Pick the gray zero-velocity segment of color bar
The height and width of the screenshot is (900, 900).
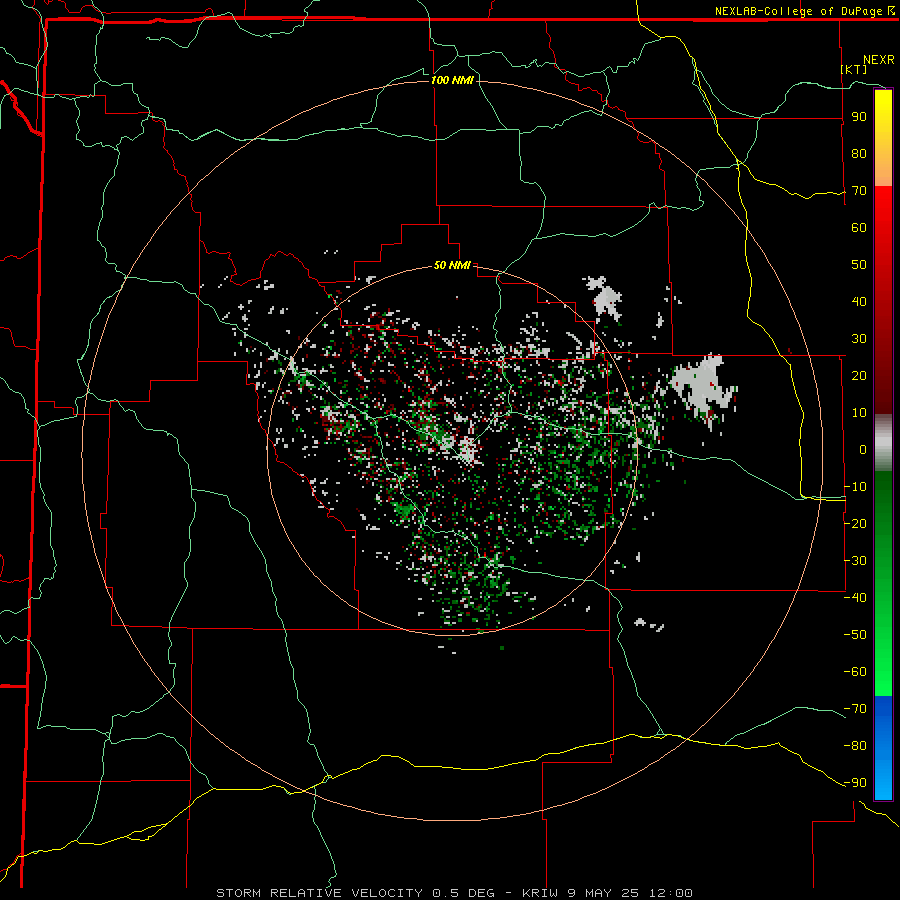tap(883, 443)
